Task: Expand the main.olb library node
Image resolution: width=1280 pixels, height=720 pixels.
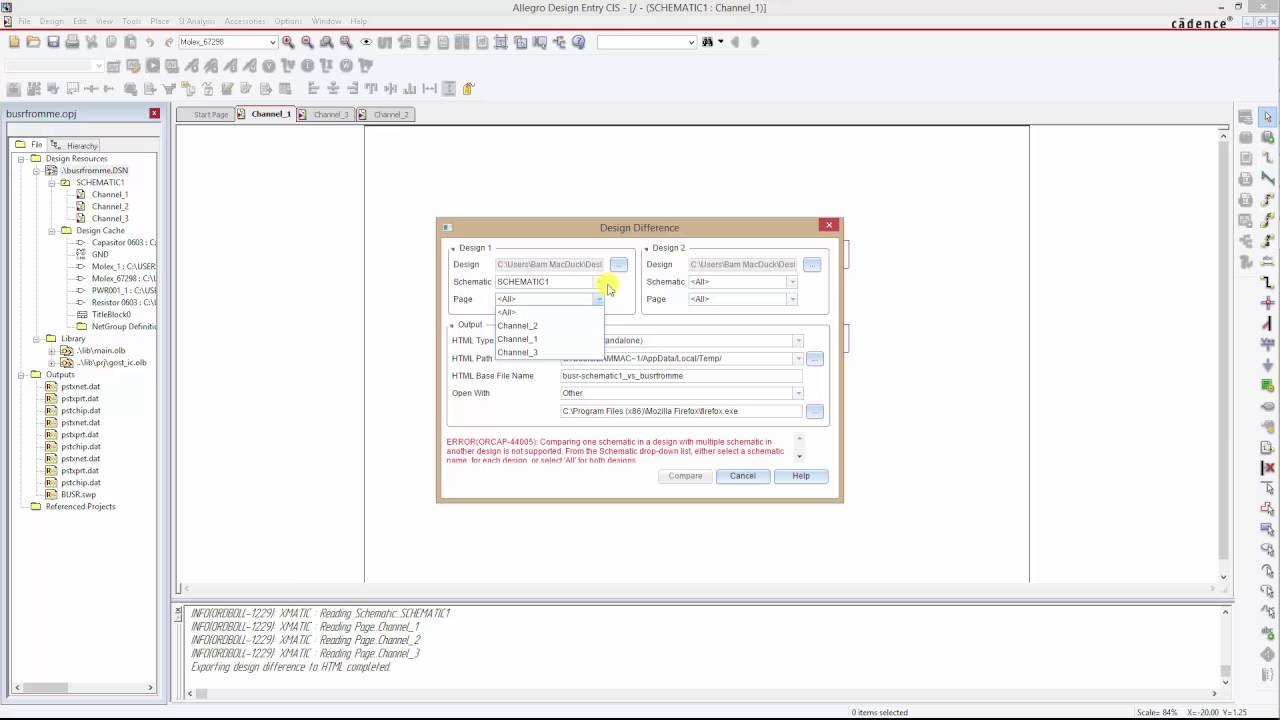Action: pyautogui.click(x=52, y=350)
